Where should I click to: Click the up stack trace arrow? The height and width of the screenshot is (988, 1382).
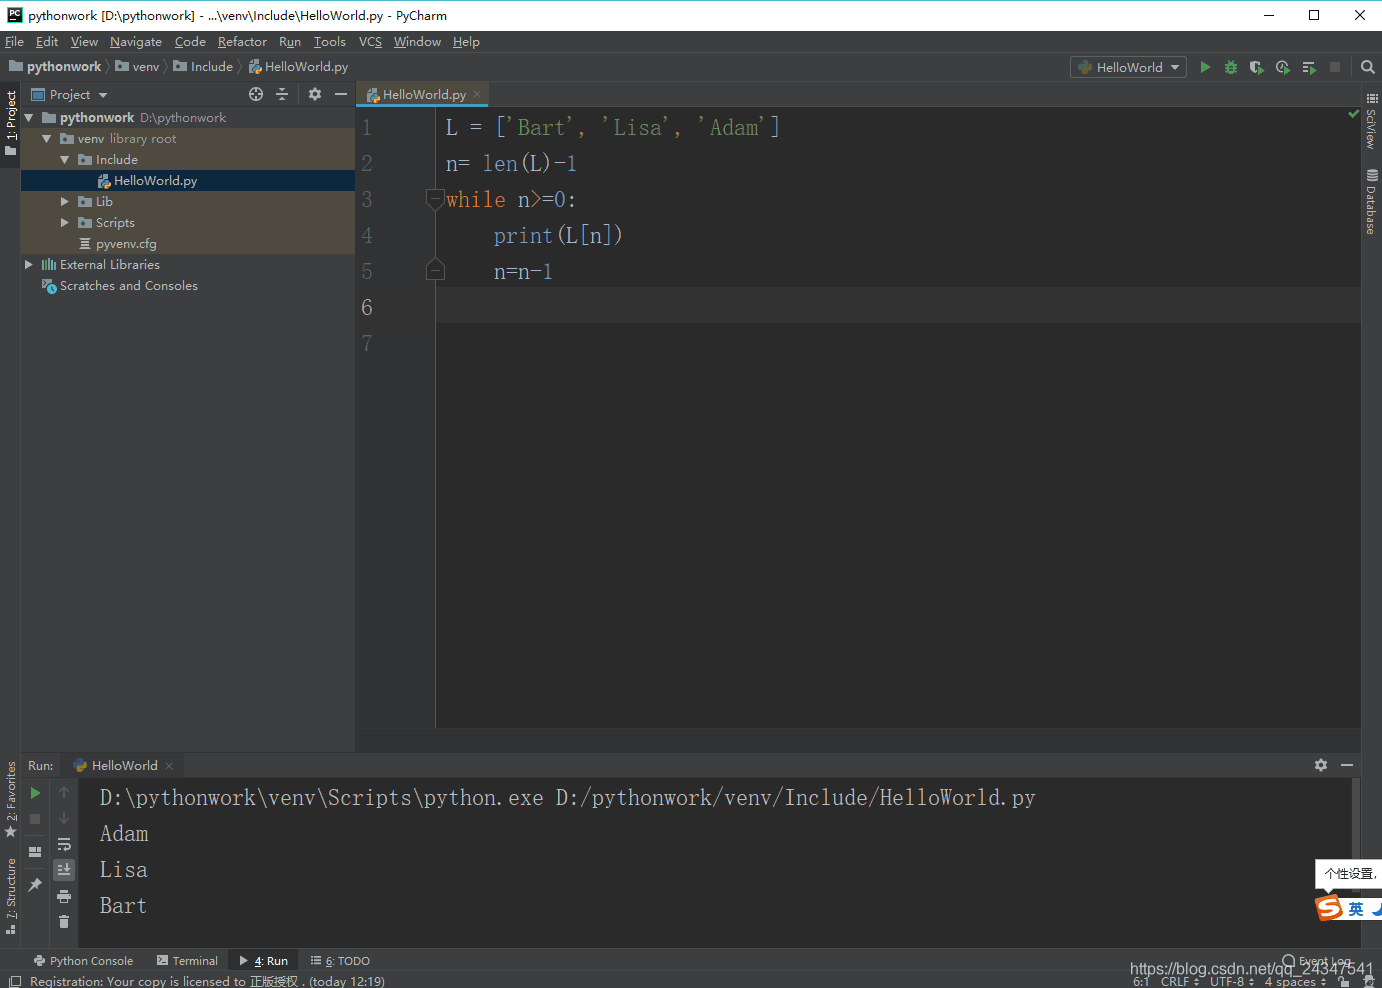tap(64, 792)
